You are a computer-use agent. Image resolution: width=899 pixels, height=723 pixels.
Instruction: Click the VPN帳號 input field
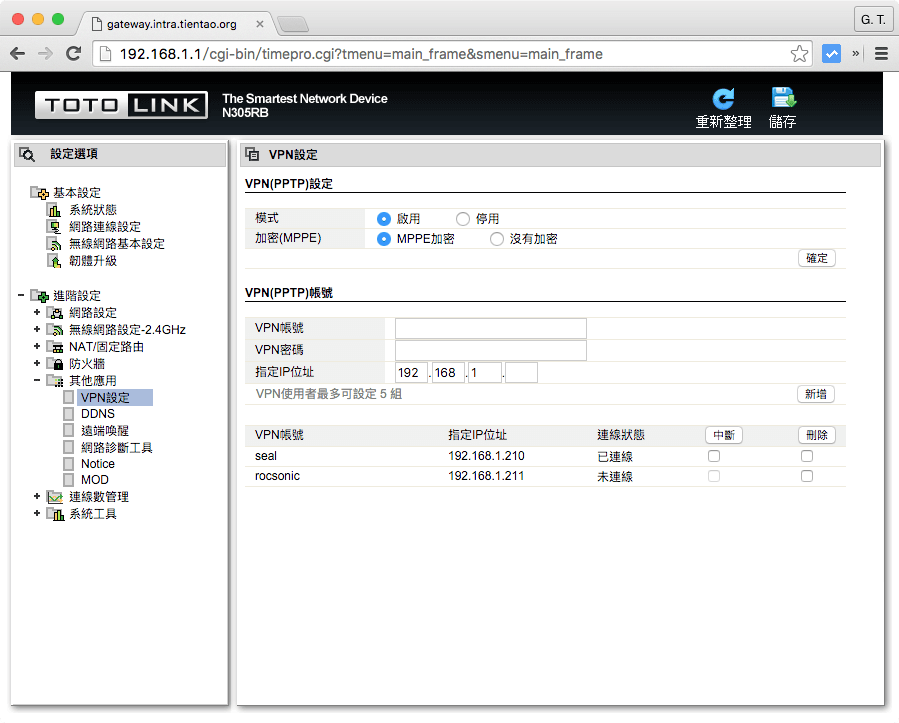[490, 328]
